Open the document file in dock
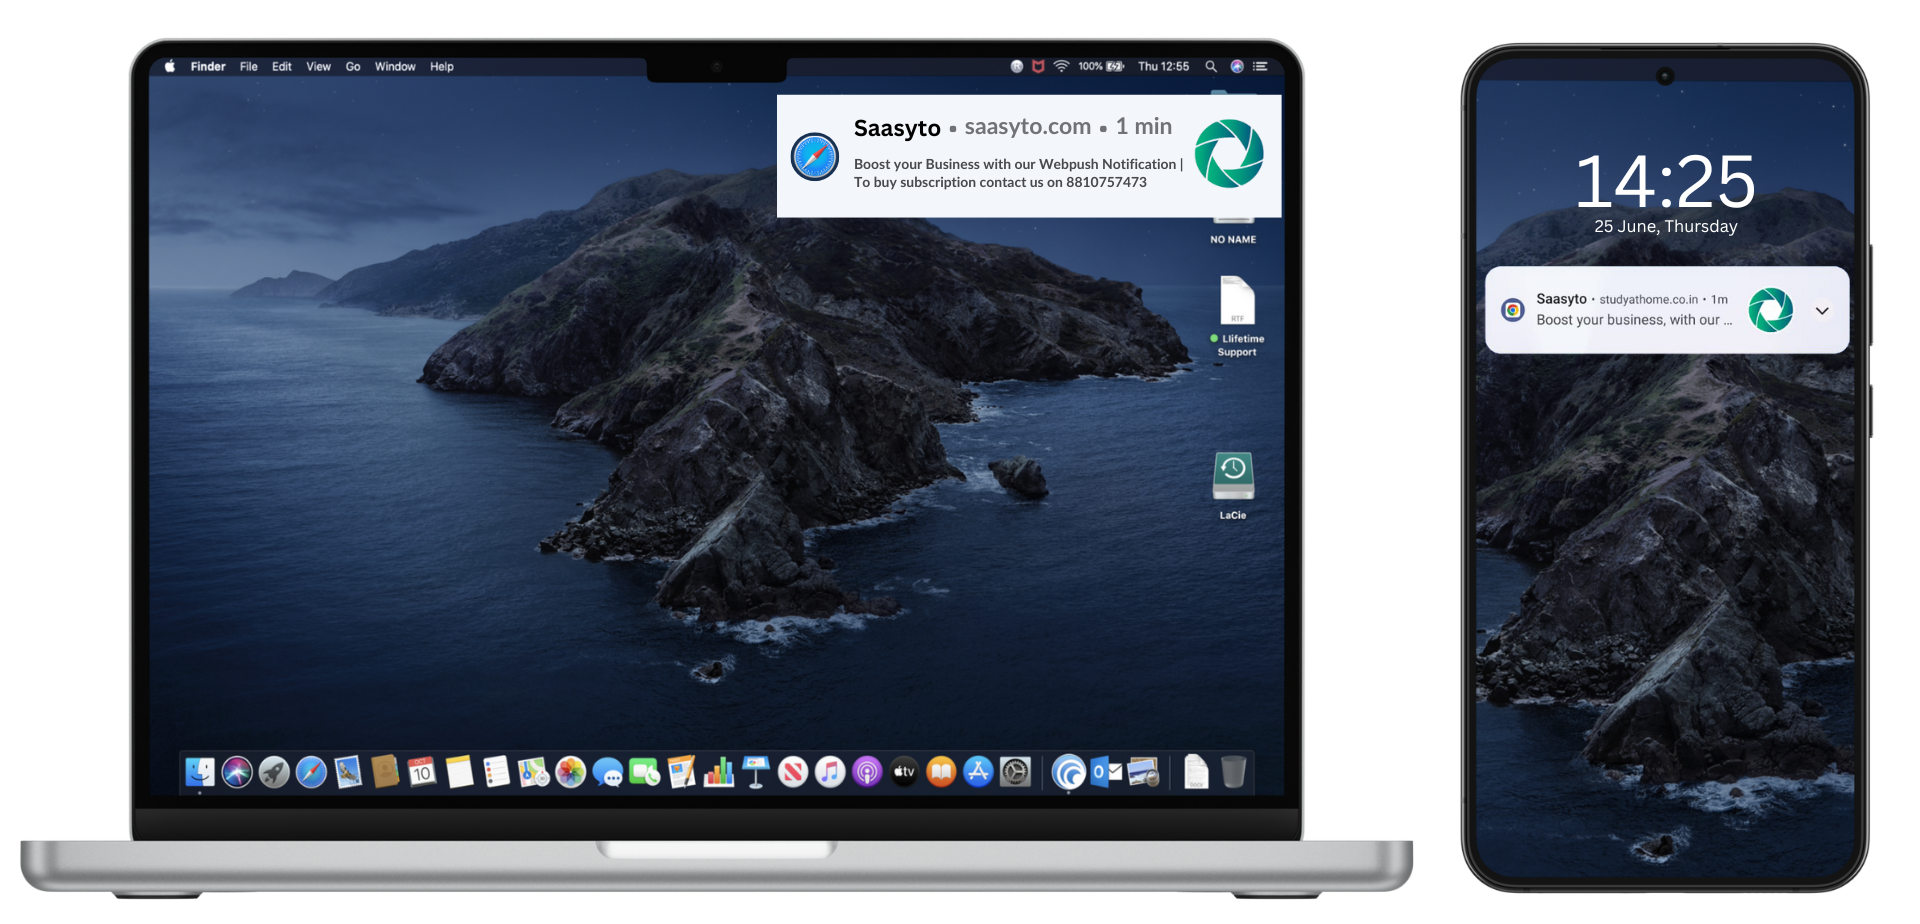Viewport: 1920px width, 924px height. (x=1196, y=772)
